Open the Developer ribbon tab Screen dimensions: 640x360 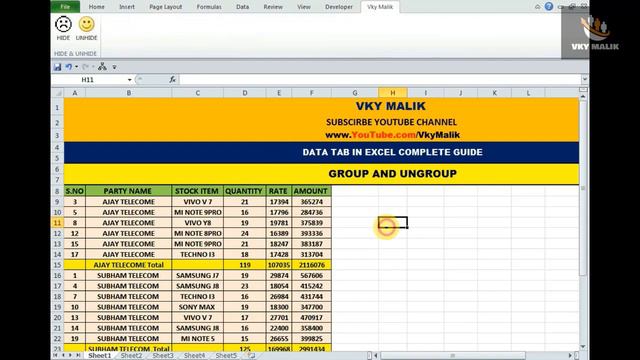click(x=339, y=7)
